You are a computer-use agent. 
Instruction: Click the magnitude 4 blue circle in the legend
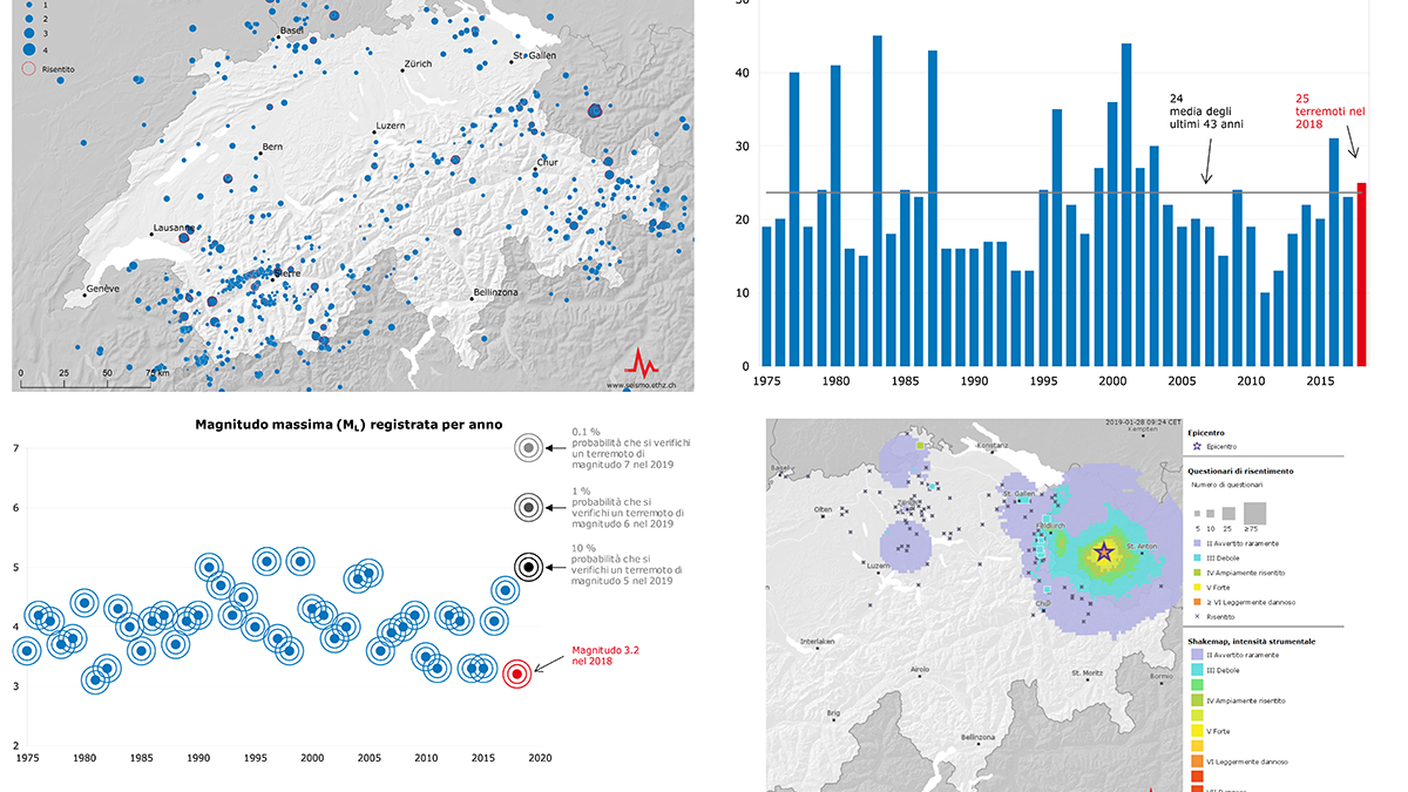tap(29, 49)
